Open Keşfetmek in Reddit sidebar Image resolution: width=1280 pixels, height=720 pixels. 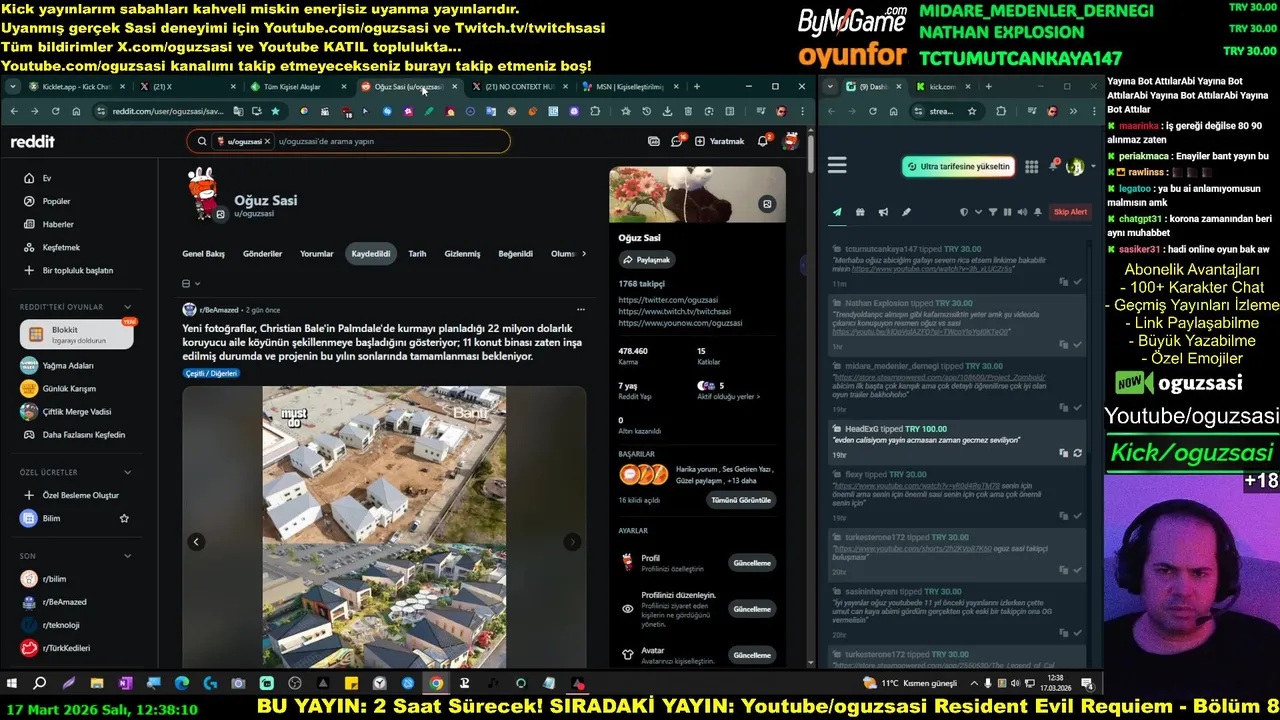pos(61,247)
